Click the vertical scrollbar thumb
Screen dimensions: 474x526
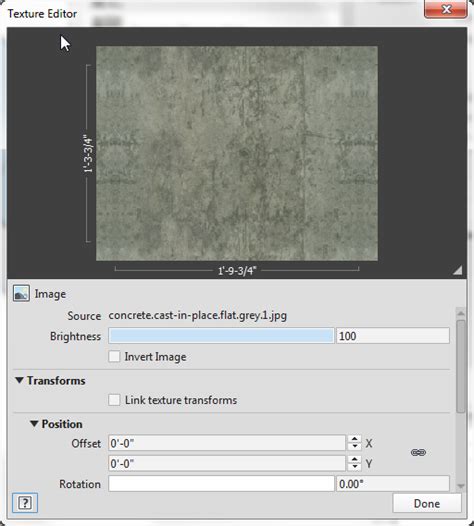coord(461,366)
